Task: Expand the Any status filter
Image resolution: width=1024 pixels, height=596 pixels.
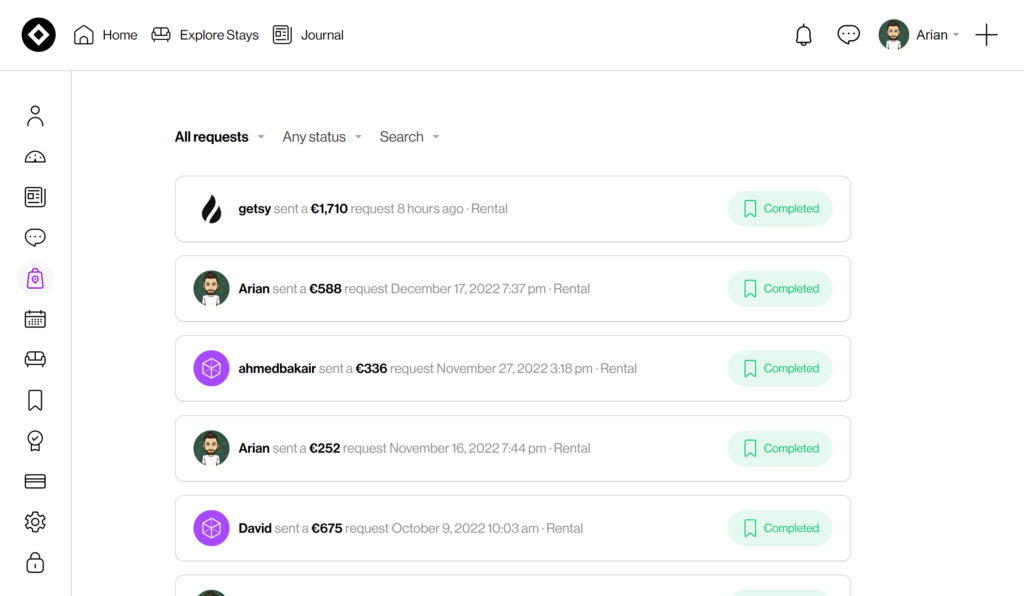Action: [321, 137]
